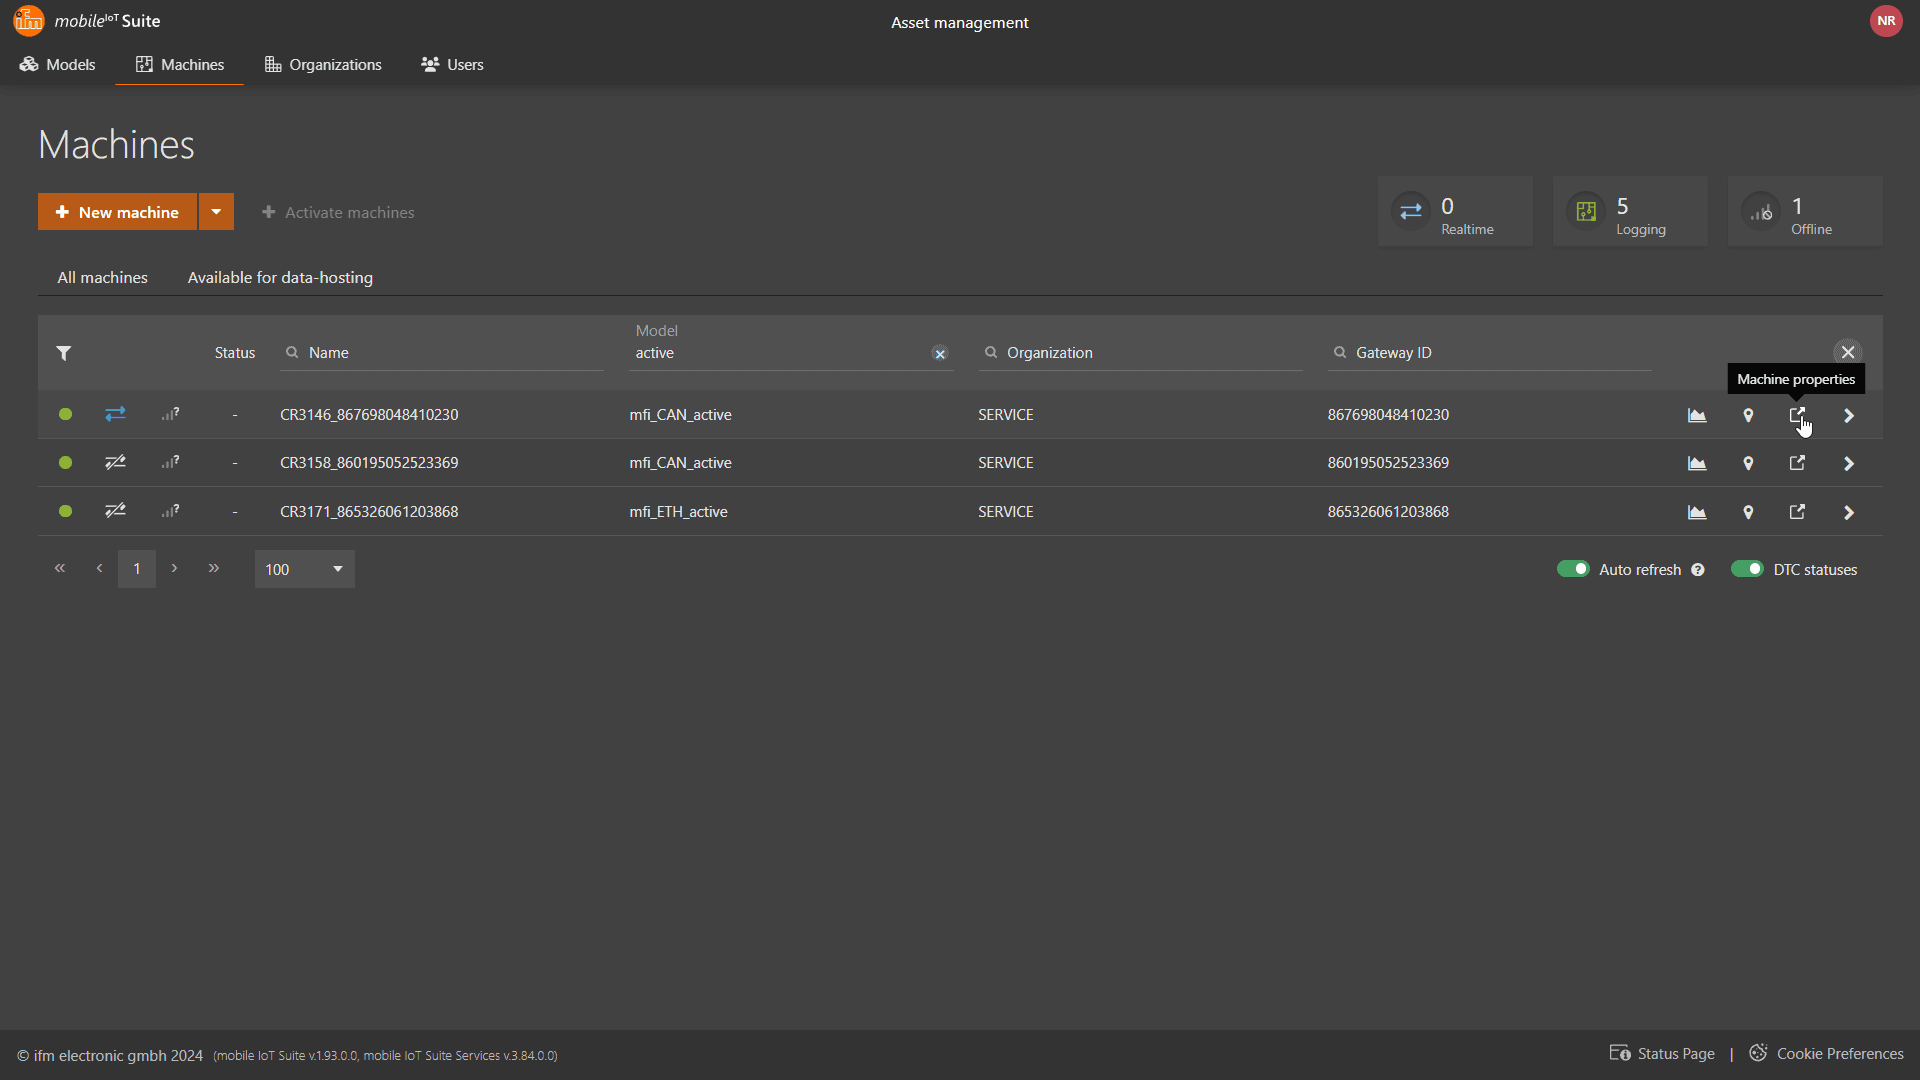This screenshot has height=1080, width=1920.
Task: Expand CR3158 row with chevron arrow
Action: point(1848,463)
